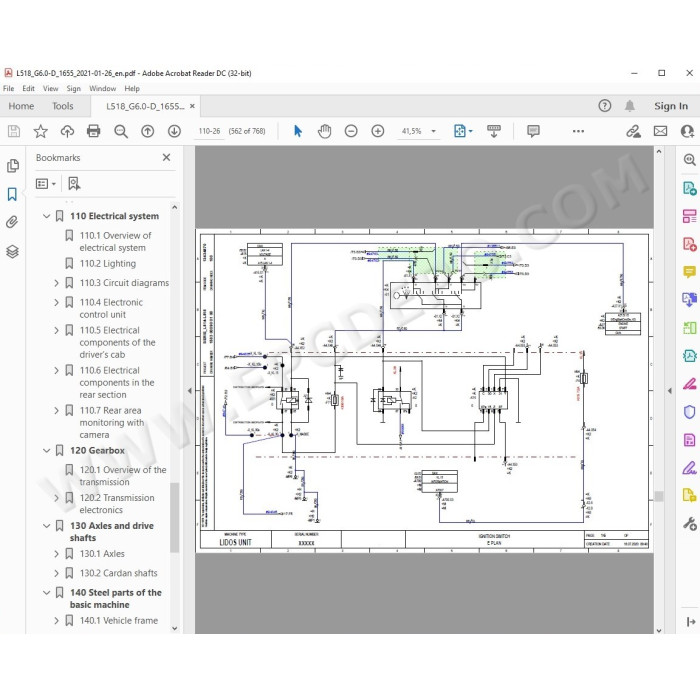Open the Sign menu
Viewport: 700px width, 700px height.
click(74, 88)
